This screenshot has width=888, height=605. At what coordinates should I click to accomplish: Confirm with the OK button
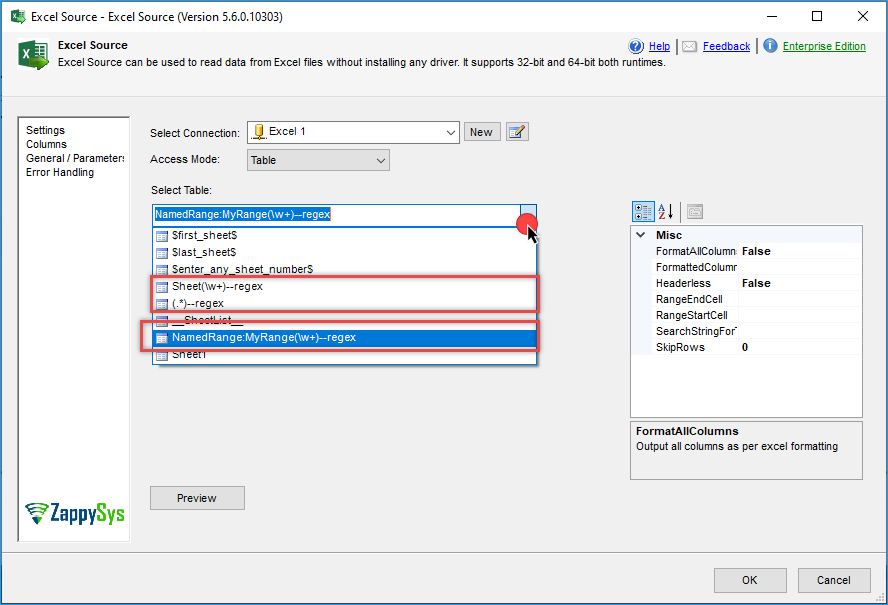[x=750, y=580]
